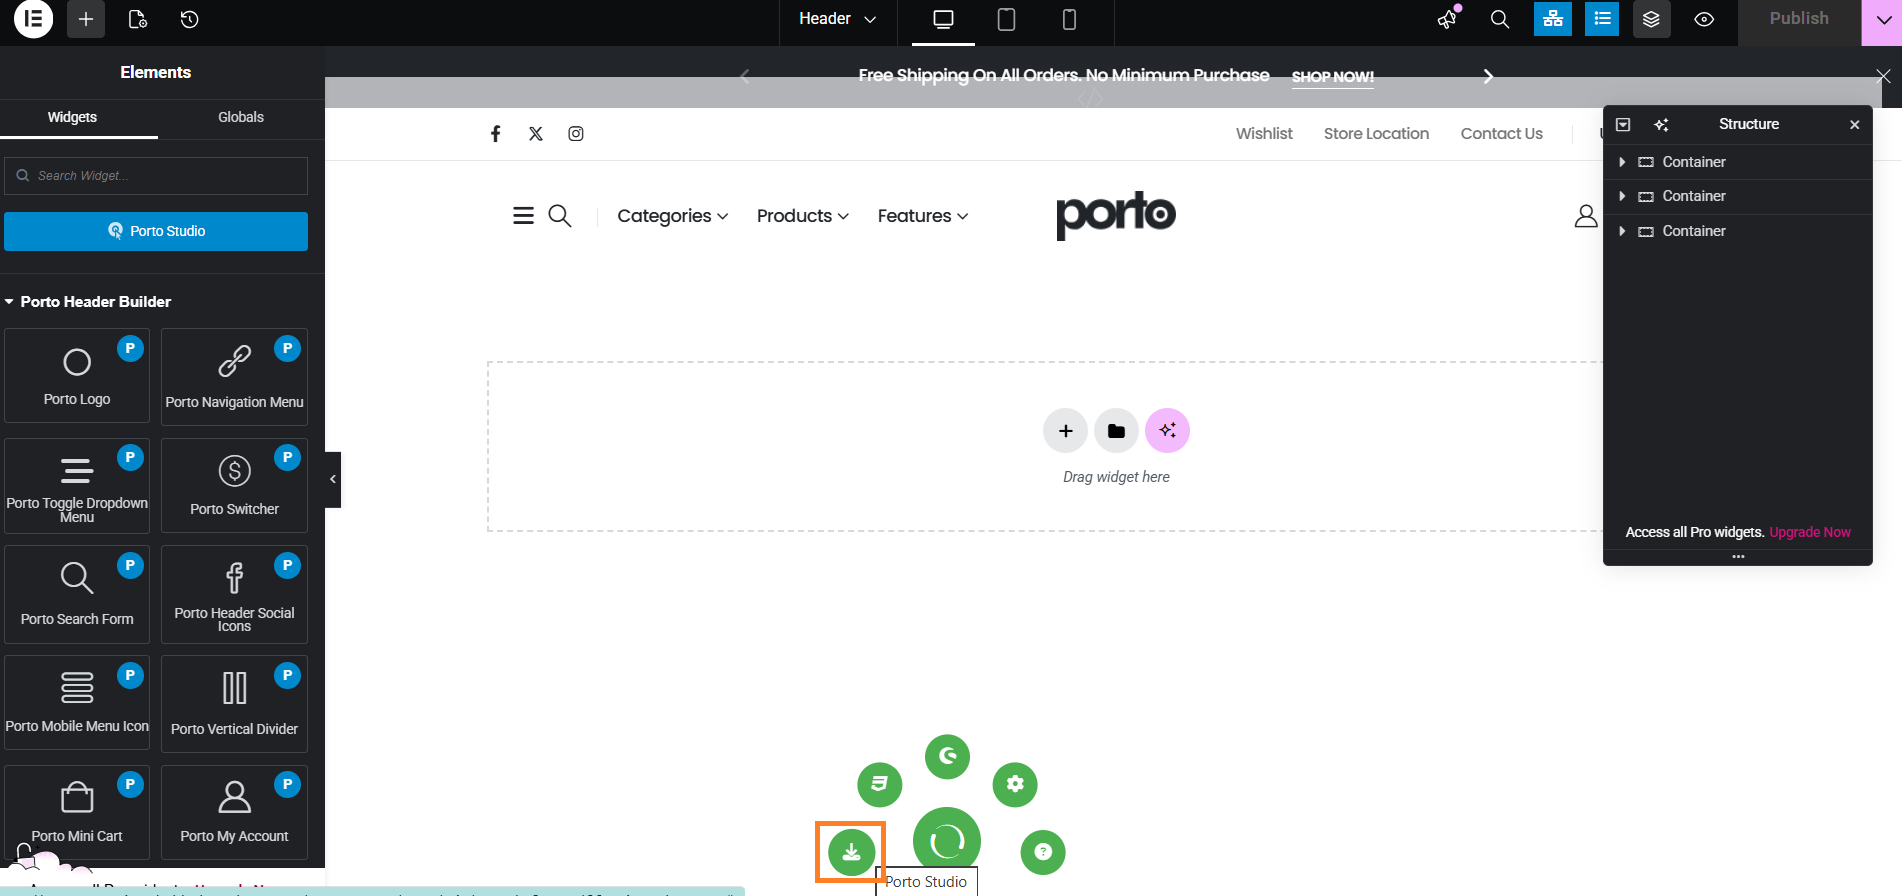This screenshot has width=1902, height=896.
Task: Click the green download icon in Porto Studio menu
Action: 851,852
